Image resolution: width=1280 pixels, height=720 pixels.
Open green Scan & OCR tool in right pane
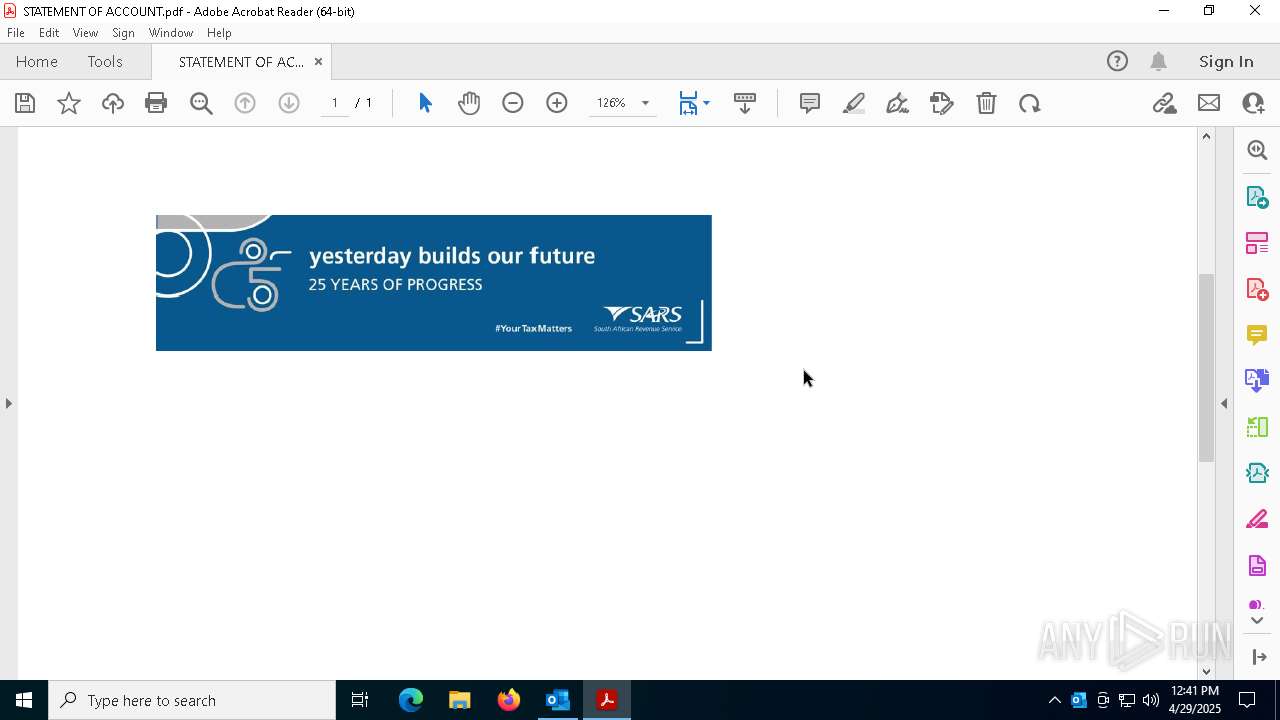pos(1257,427)
